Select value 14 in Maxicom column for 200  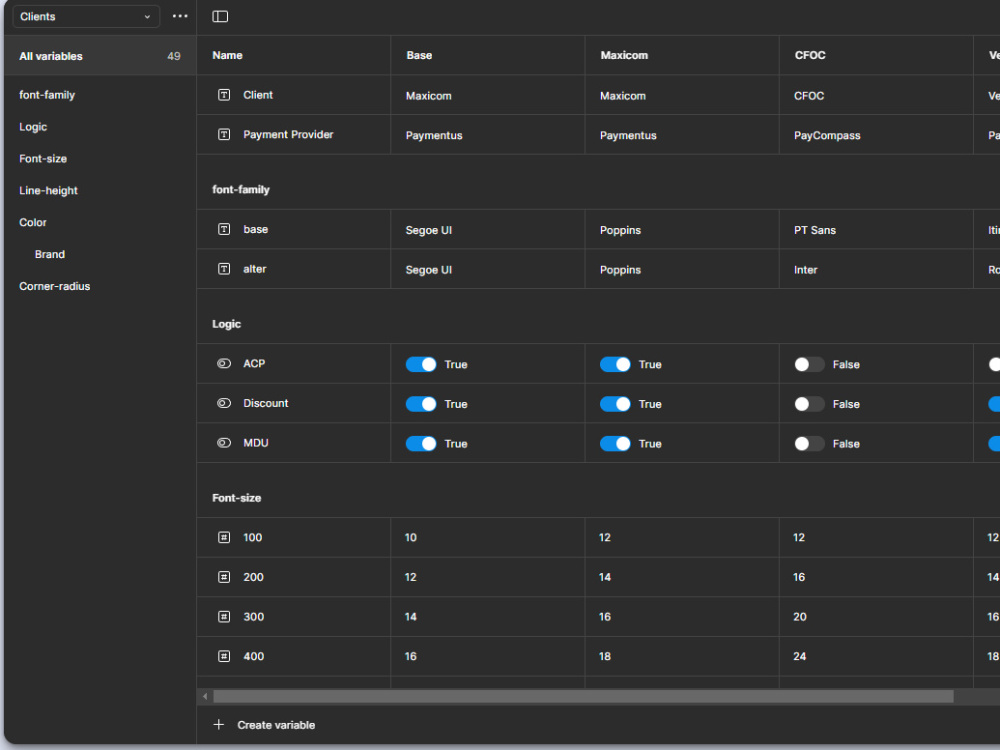coord(605,577)
